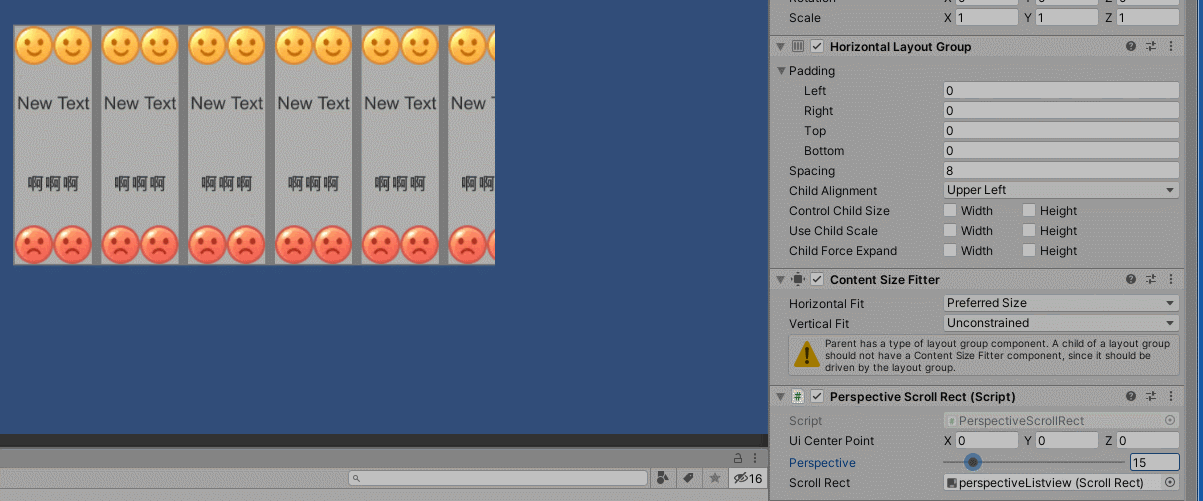Open presets for Perspective Scroll Rect script
1203x501 pixels.
[x=1151, y=397]
